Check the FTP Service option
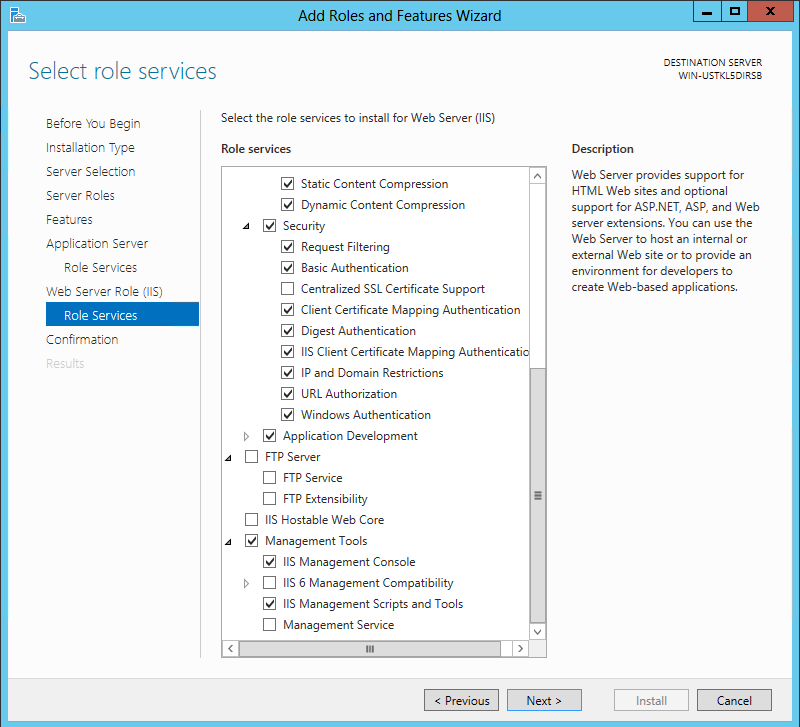 (x=269, y=478)
